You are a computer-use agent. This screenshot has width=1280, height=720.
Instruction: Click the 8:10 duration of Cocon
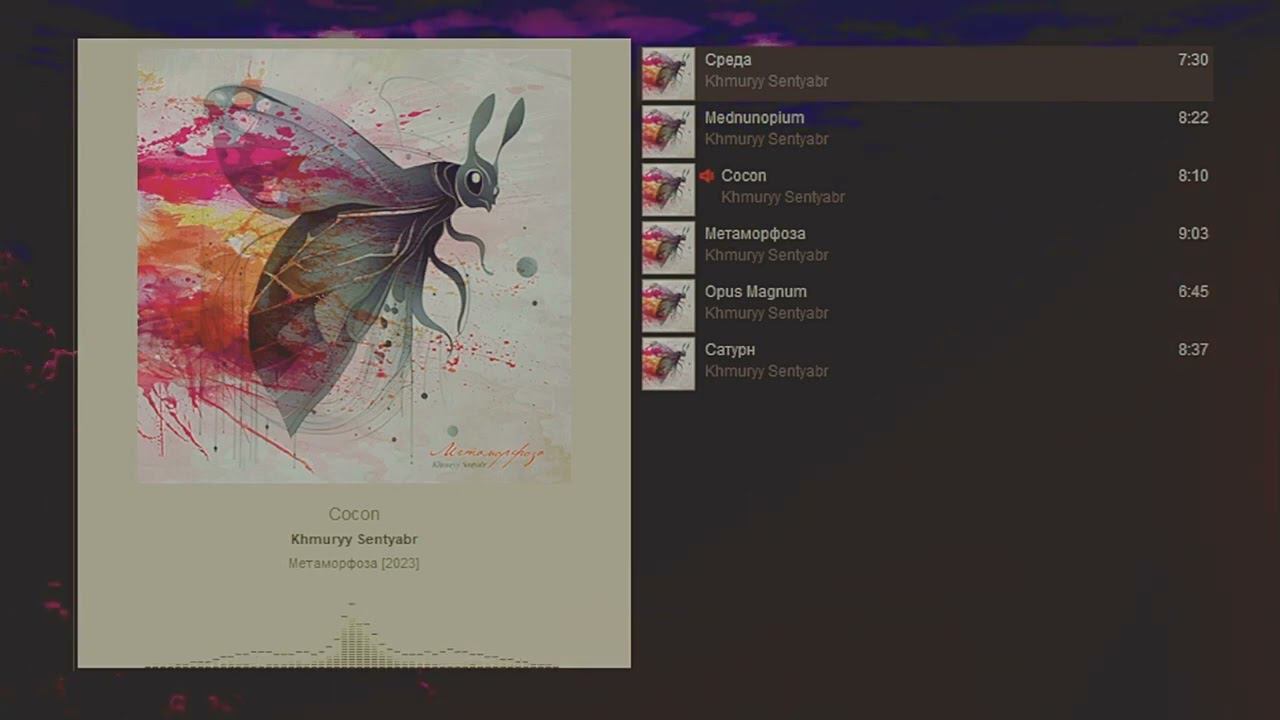tap(1193, 176)
